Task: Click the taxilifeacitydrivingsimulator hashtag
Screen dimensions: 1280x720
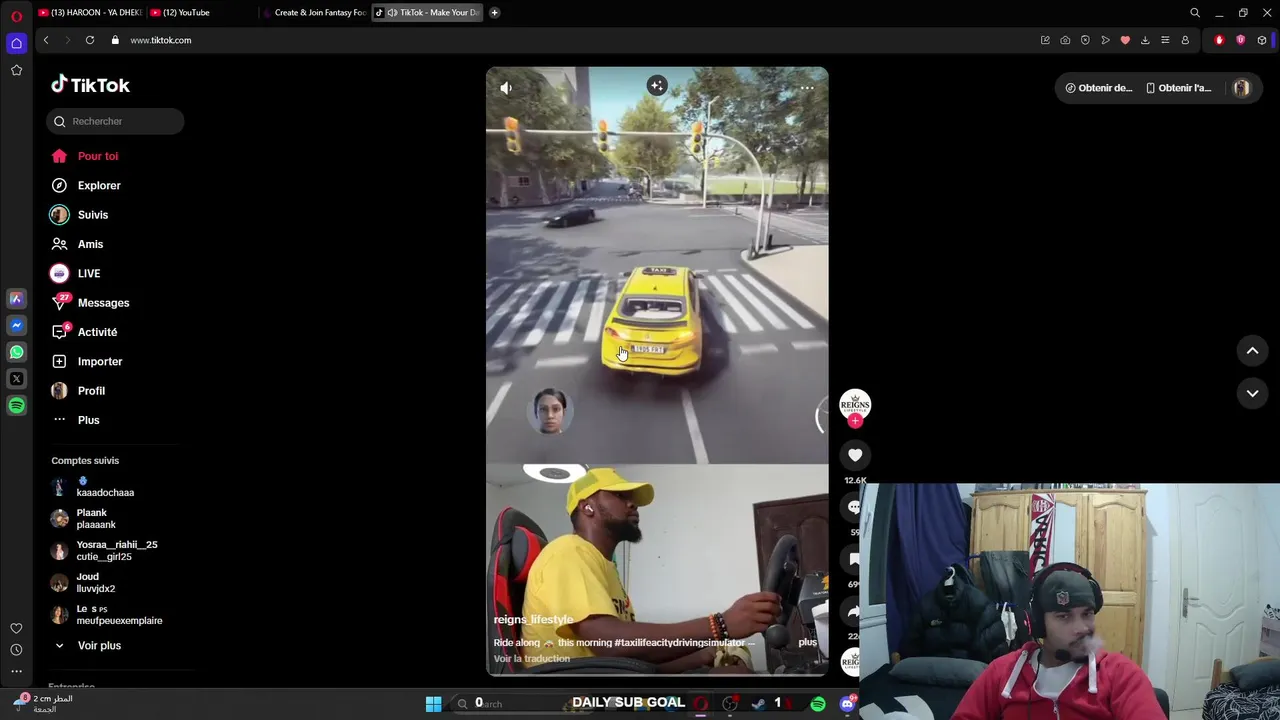Action: click(679, 643)
